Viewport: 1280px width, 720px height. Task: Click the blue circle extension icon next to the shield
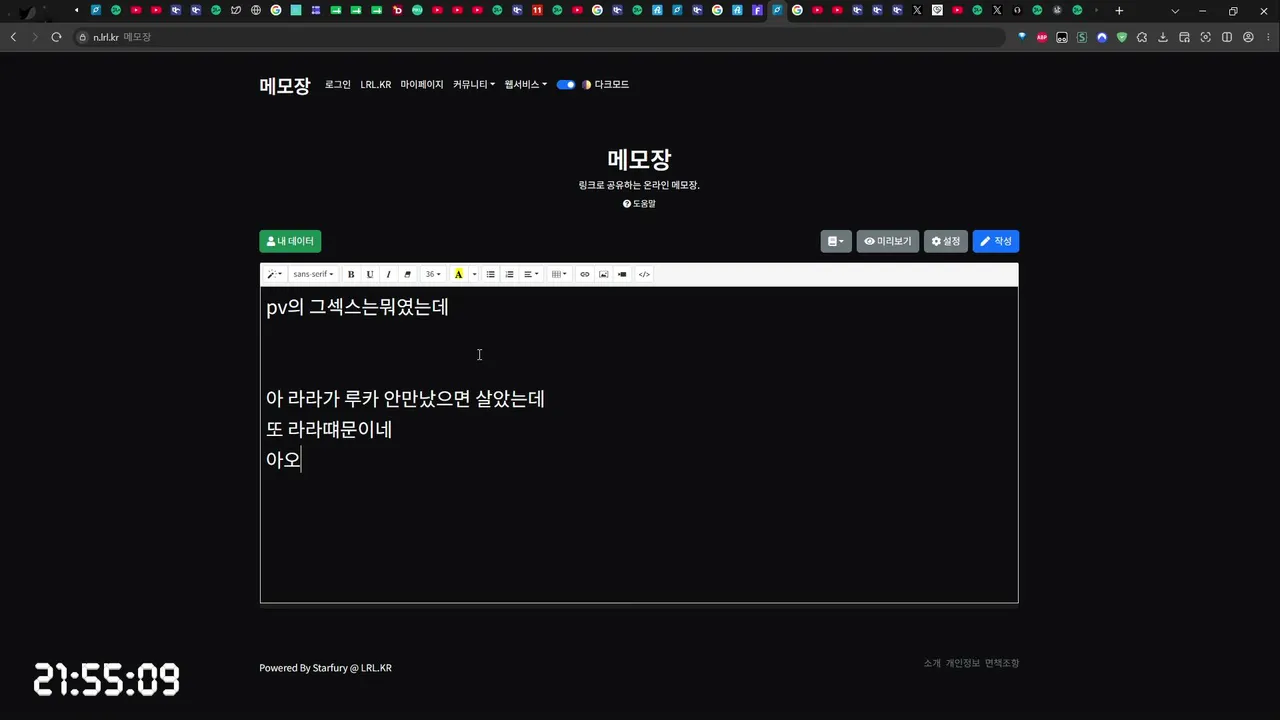[1102, 37]
